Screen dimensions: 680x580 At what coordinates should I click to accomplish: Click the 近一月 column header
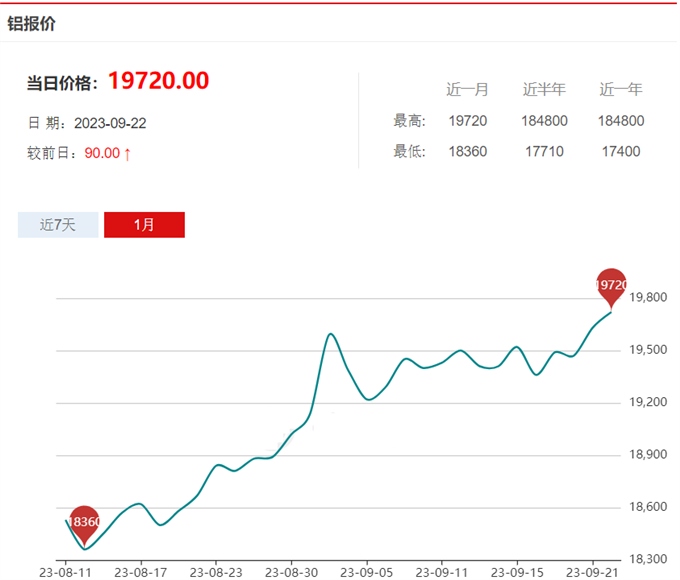click(x=468, y=89)
